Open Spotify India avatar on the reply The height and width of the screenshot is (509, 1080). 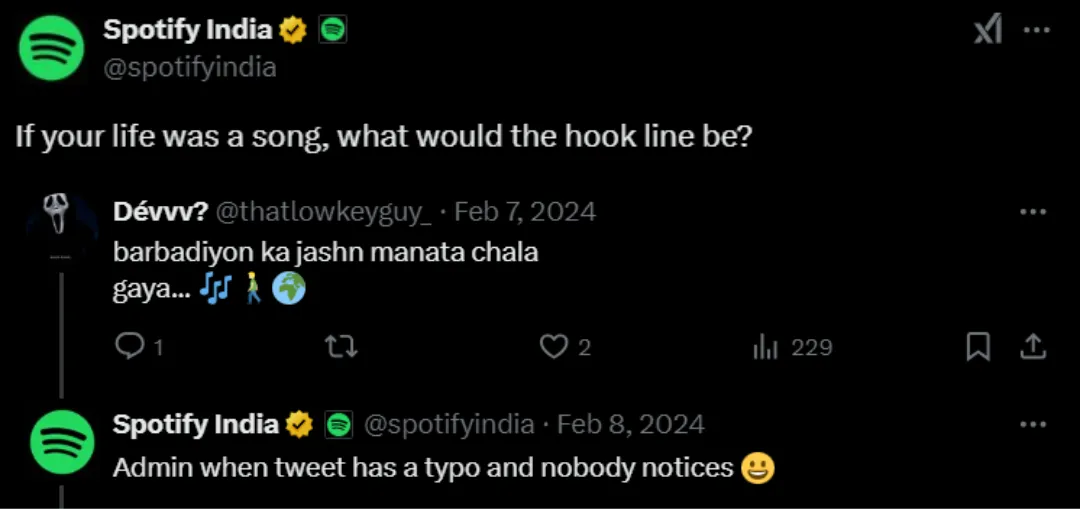tap(61, 442)
